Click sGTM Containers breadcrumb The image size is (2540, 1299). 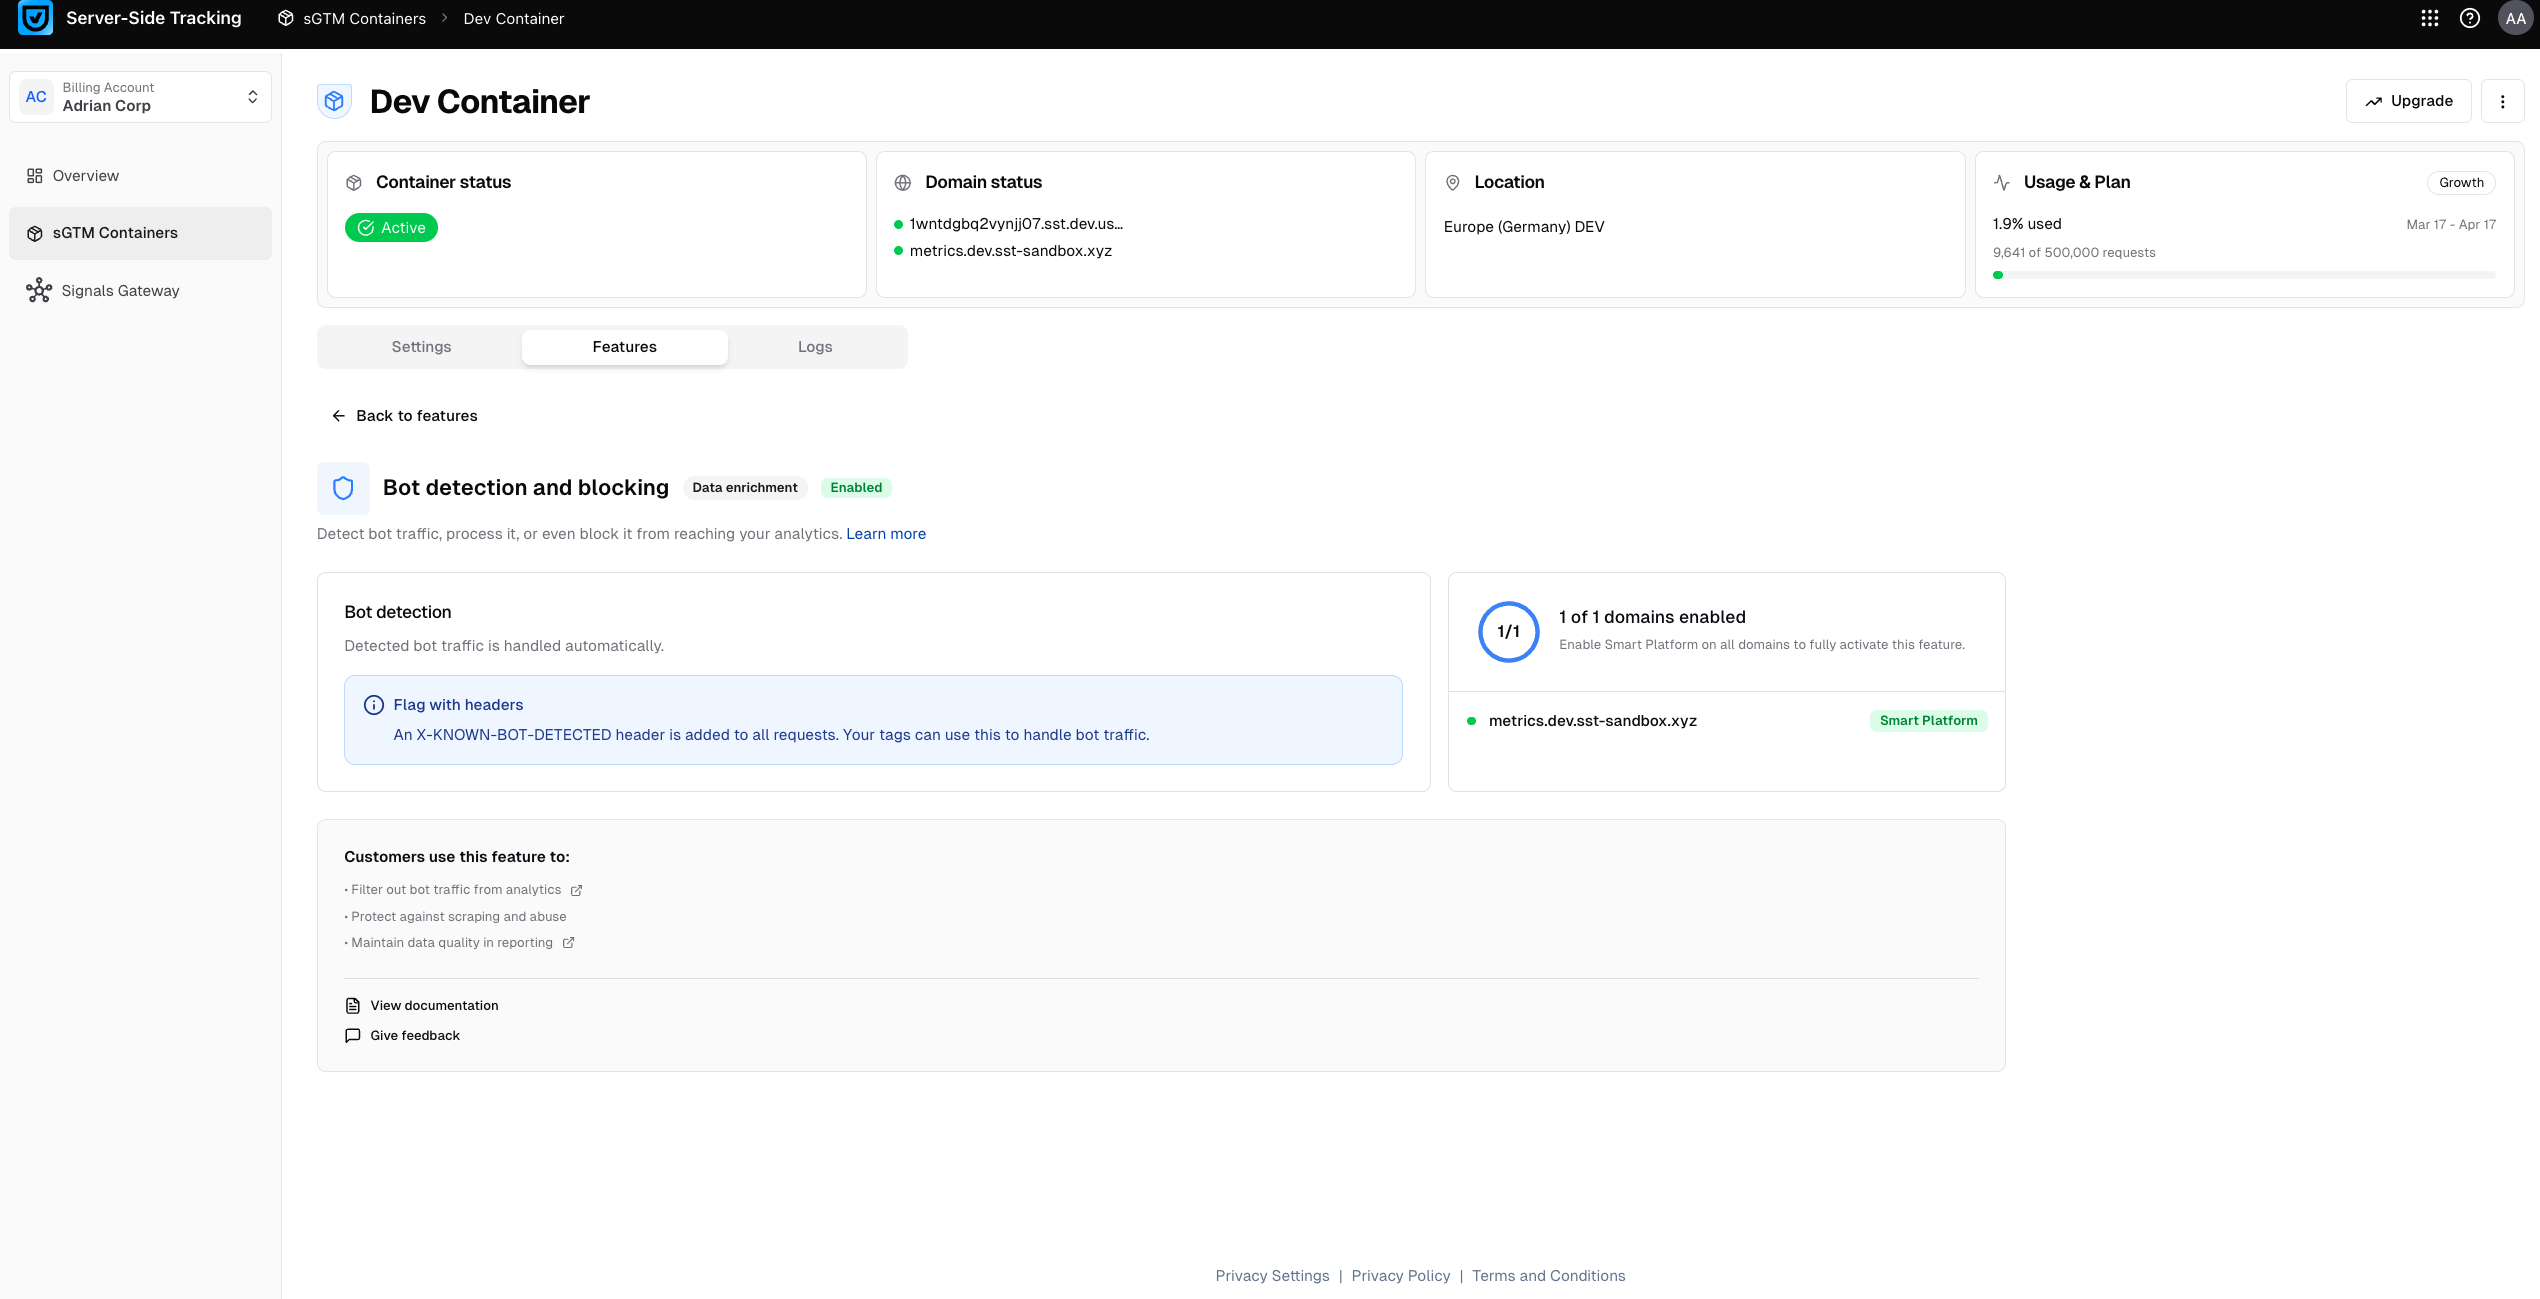pyautogui.click(x=363, y=18)
